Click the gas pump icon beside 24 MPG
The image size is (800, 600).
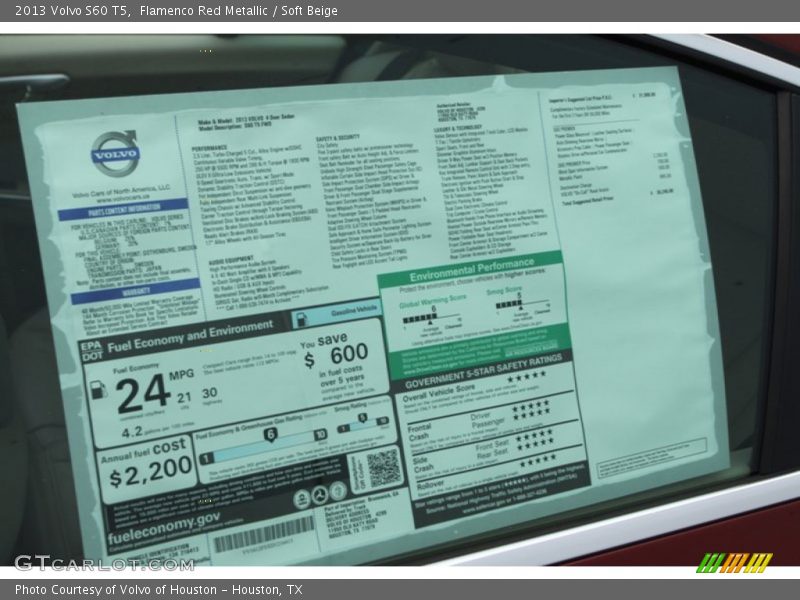[97, 390]
